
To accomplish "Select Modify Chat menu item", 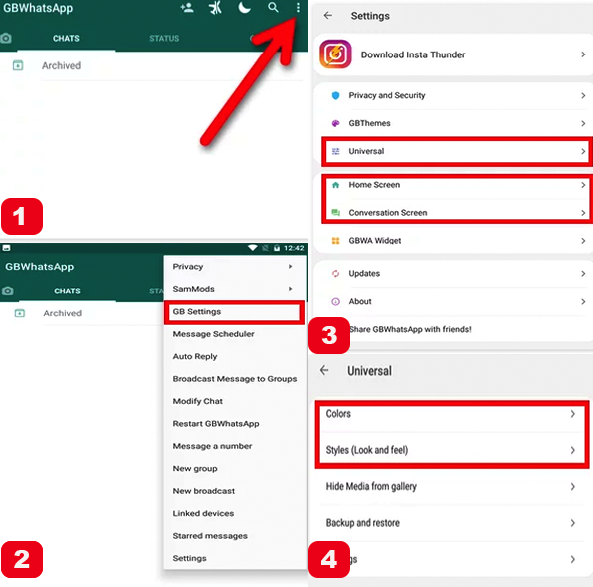I will (235, 401).
